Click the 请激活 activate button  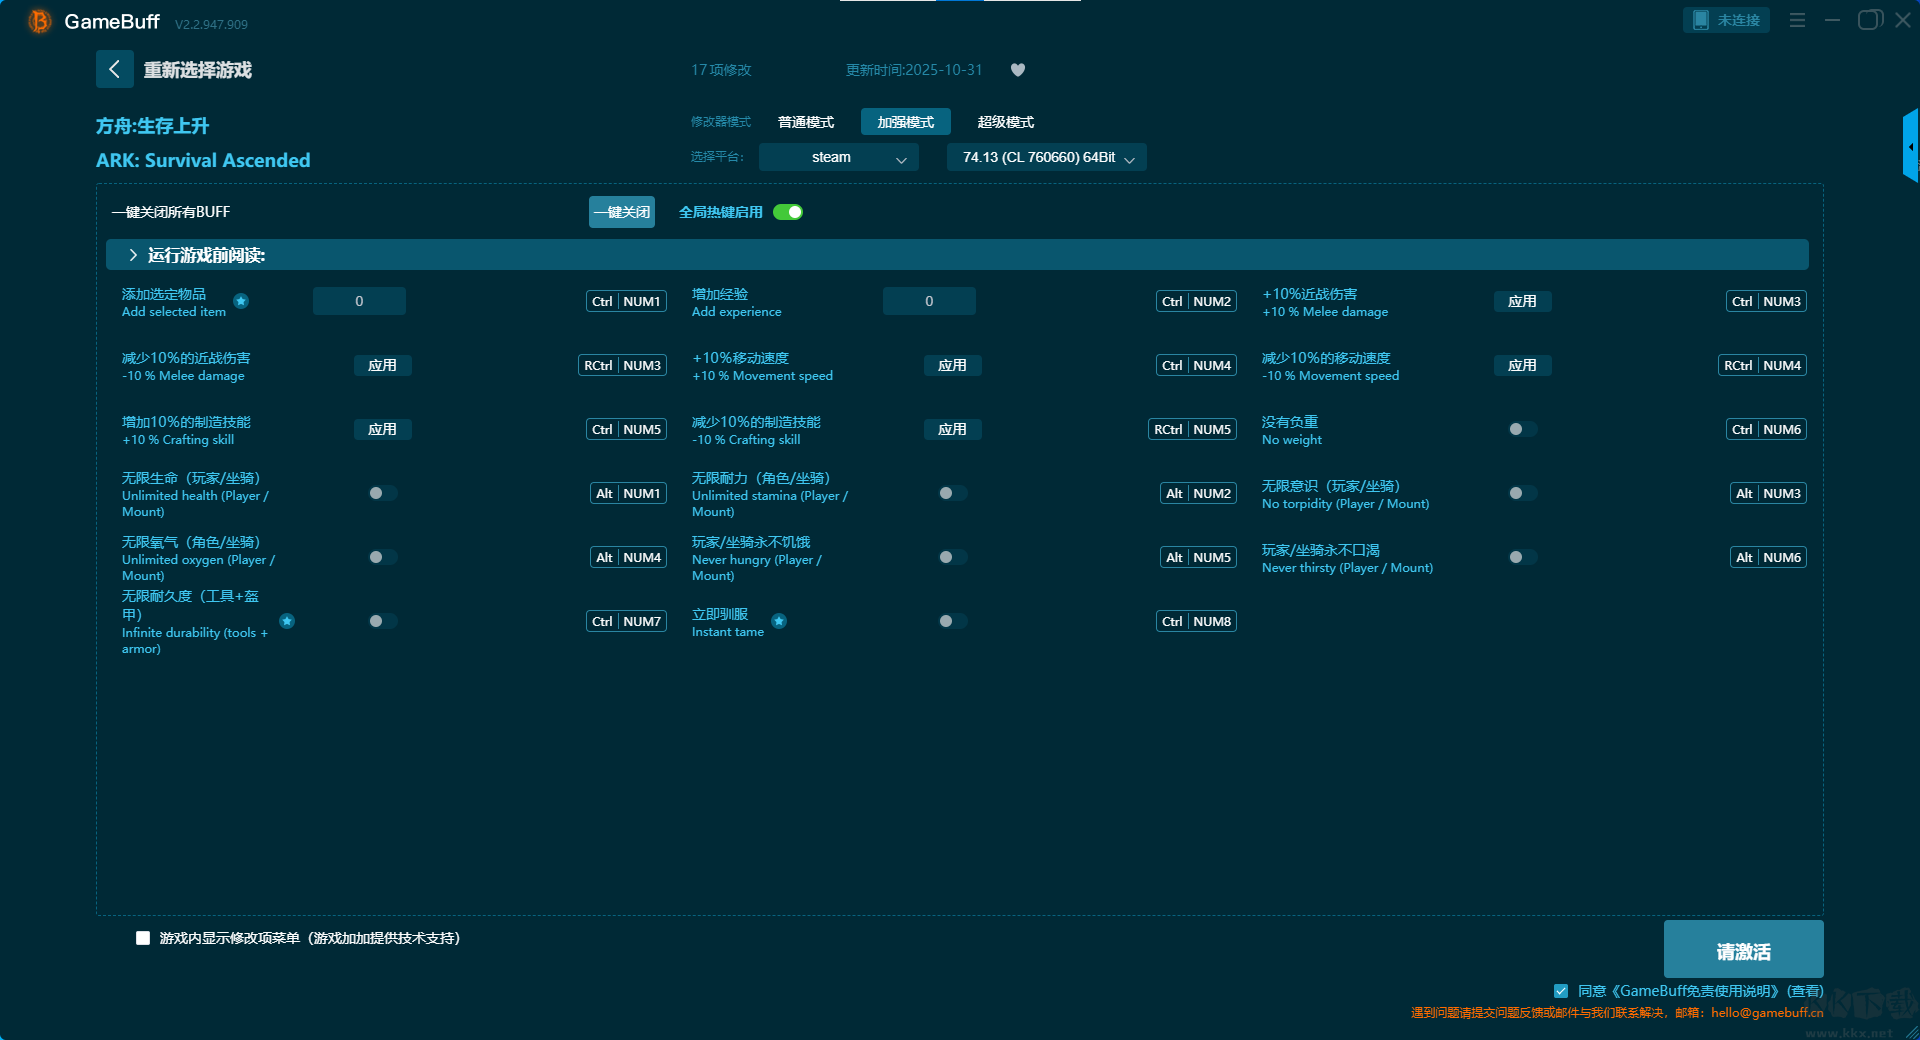(1744, 949)
